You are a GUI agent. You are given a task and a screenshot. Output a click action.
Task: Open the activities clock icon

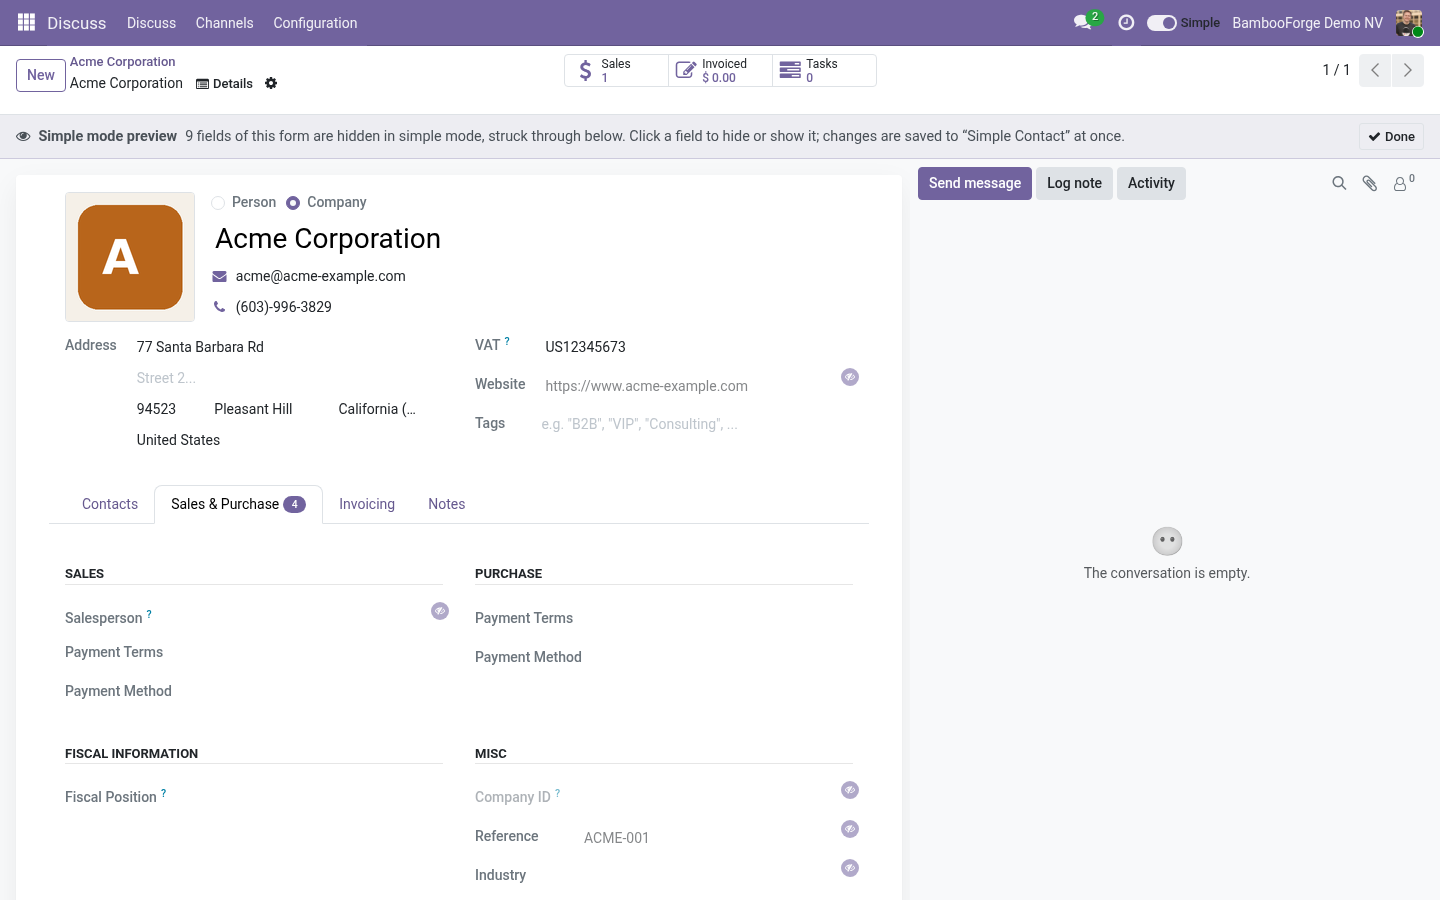(x=1126, y=22)
